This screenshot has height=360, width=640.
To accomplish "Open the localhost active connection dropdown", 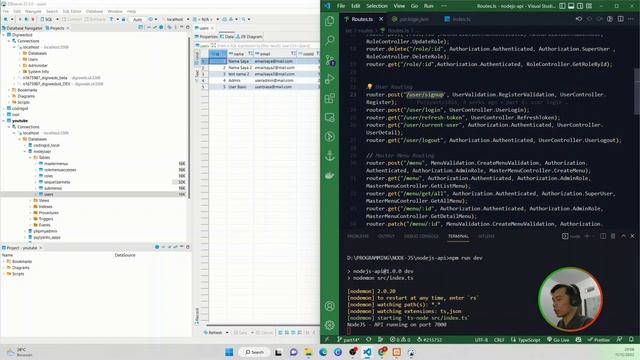I will click(177, 19).
